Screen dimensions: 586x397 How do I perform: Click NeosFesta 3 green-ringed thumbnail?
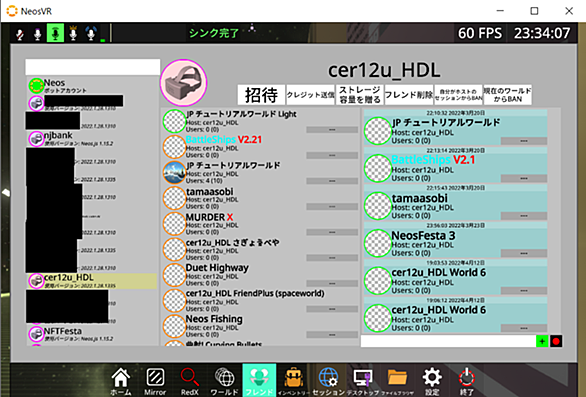pyautogui.click(x=378, y=243)
